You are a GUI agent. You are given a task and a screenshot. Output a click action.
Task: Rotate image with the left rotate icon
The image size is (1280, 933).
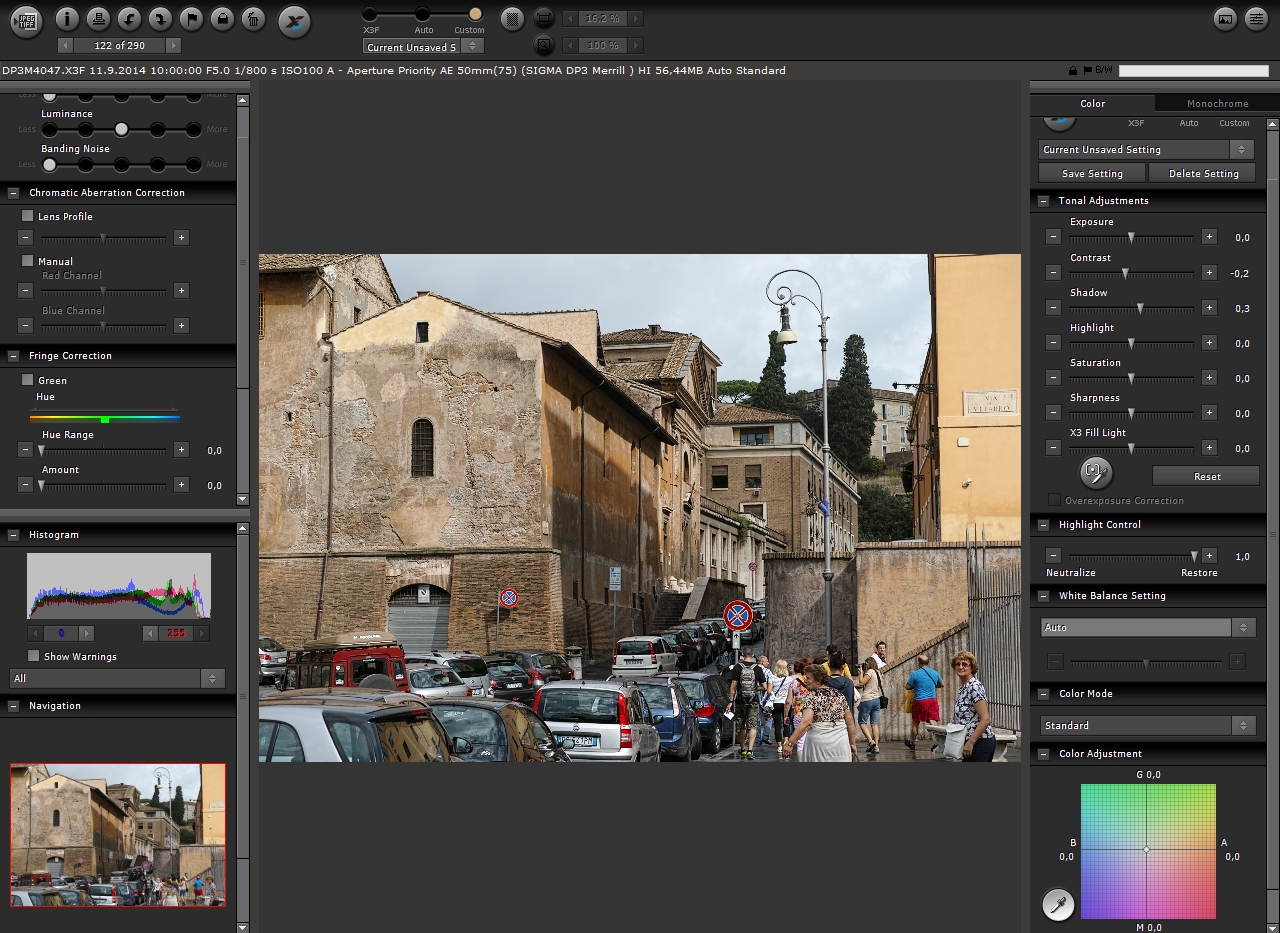129,18
